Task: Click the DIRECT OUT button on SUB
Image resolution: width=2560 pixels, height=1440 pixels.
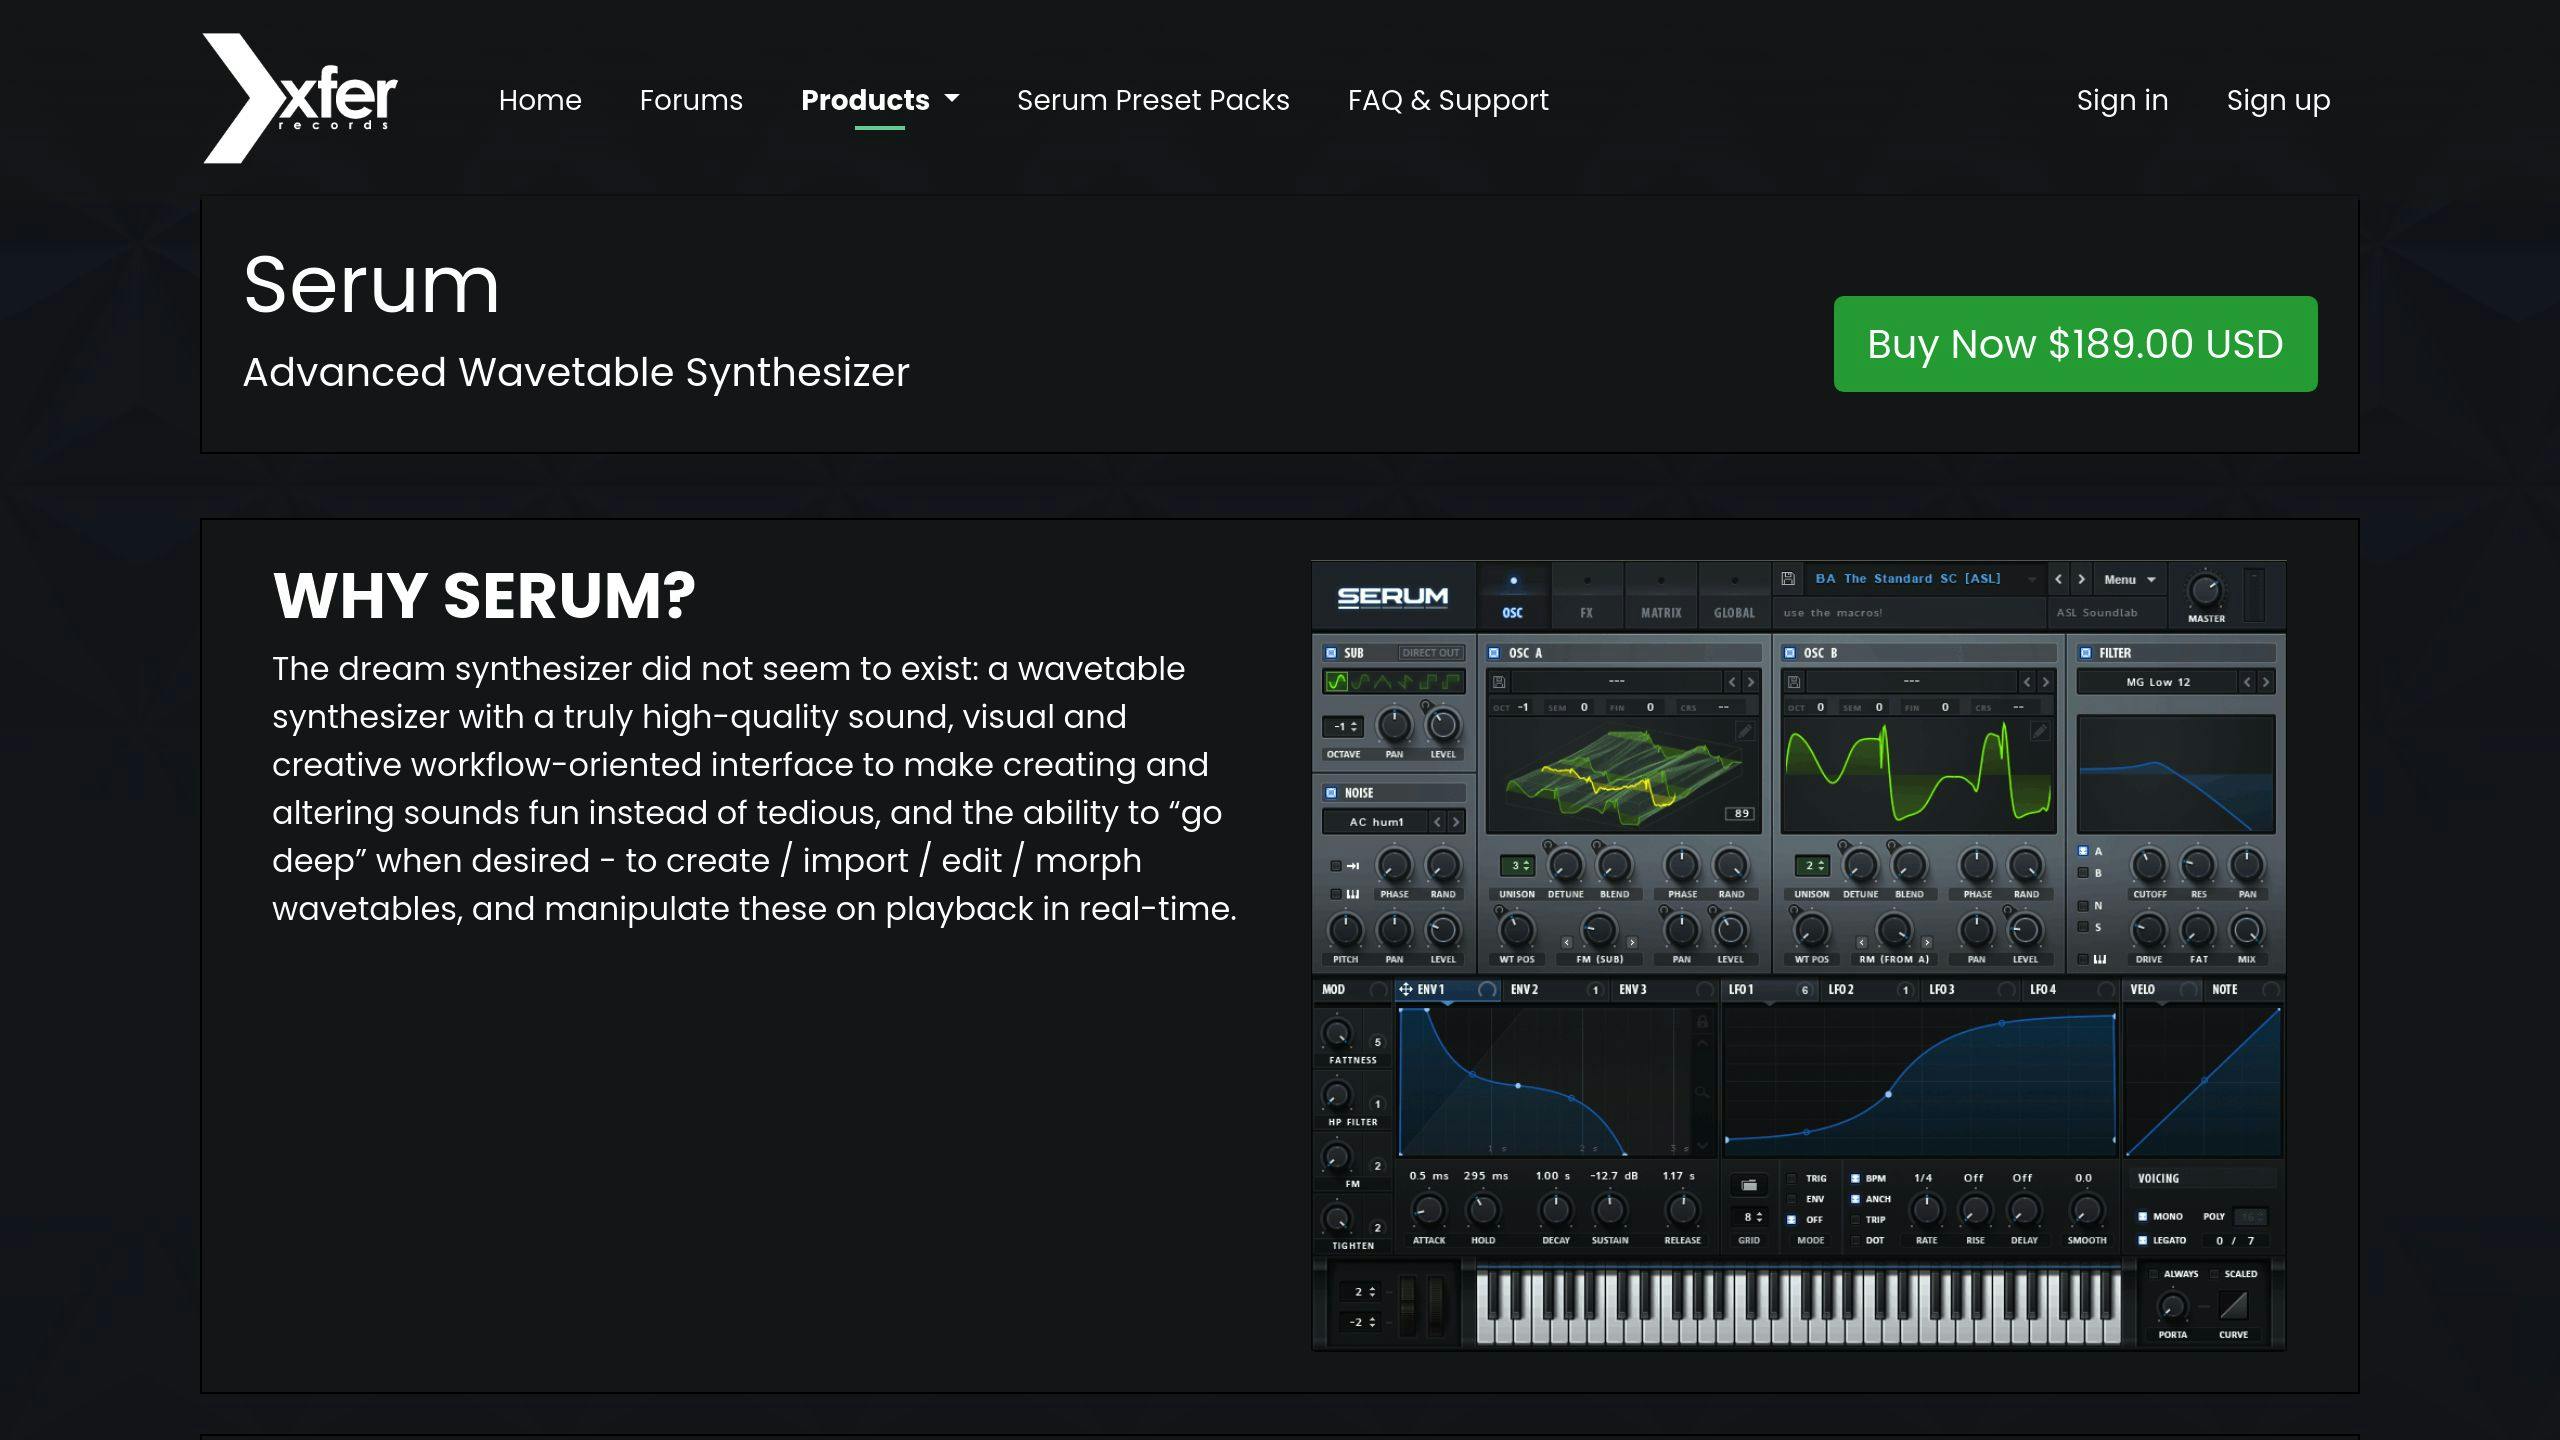Action: pyautogui.click(x=1430, y=653)
